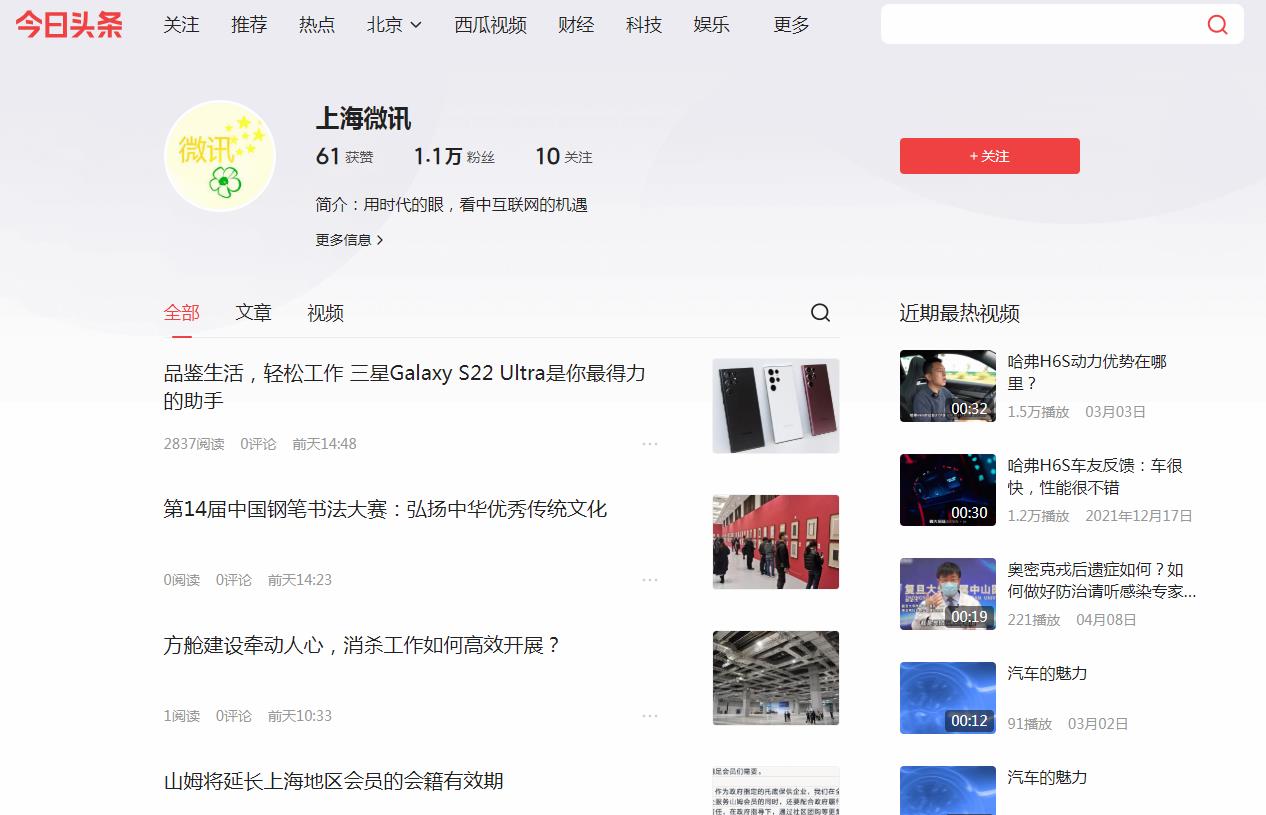Expand 更多 in the top navigation
The height and width of the screenshot is (815, 1266).
click(x=791, y=25)
